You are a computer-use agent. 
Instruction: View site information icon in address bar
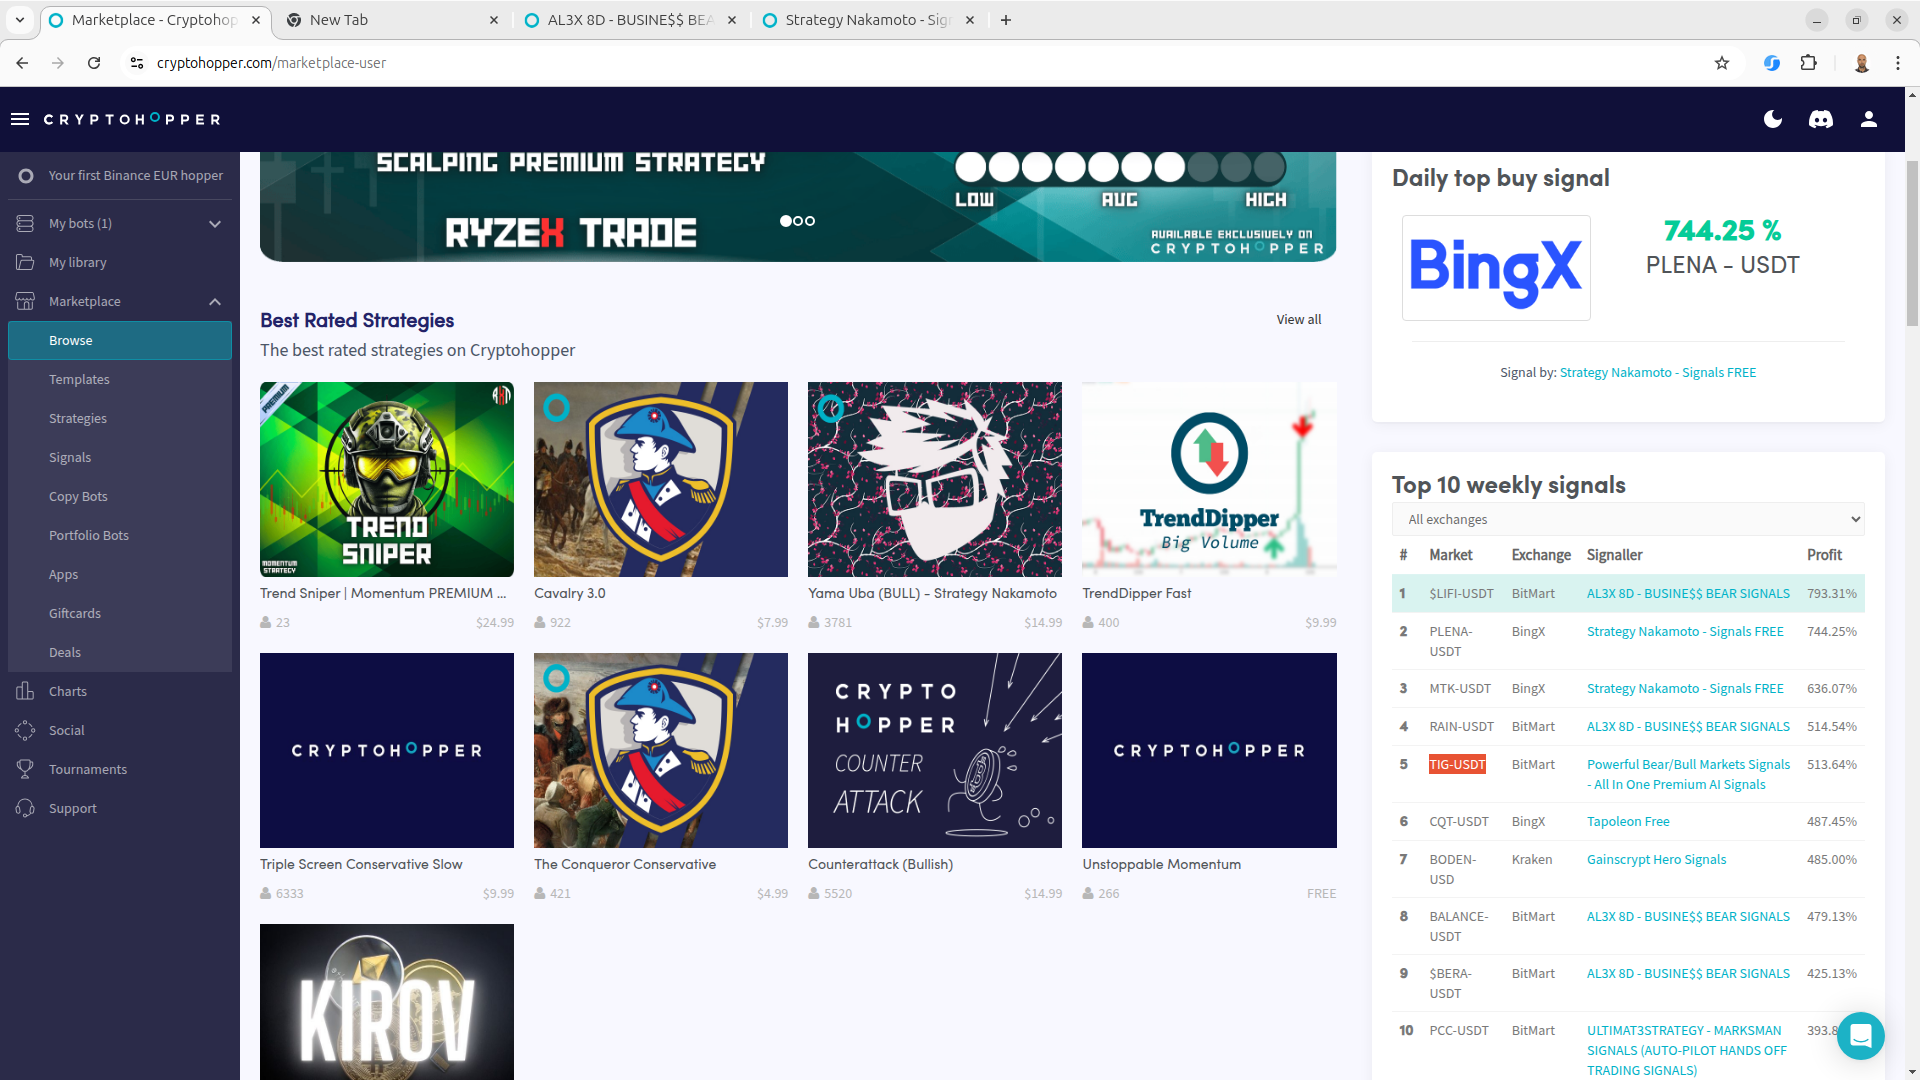[137, 63]
